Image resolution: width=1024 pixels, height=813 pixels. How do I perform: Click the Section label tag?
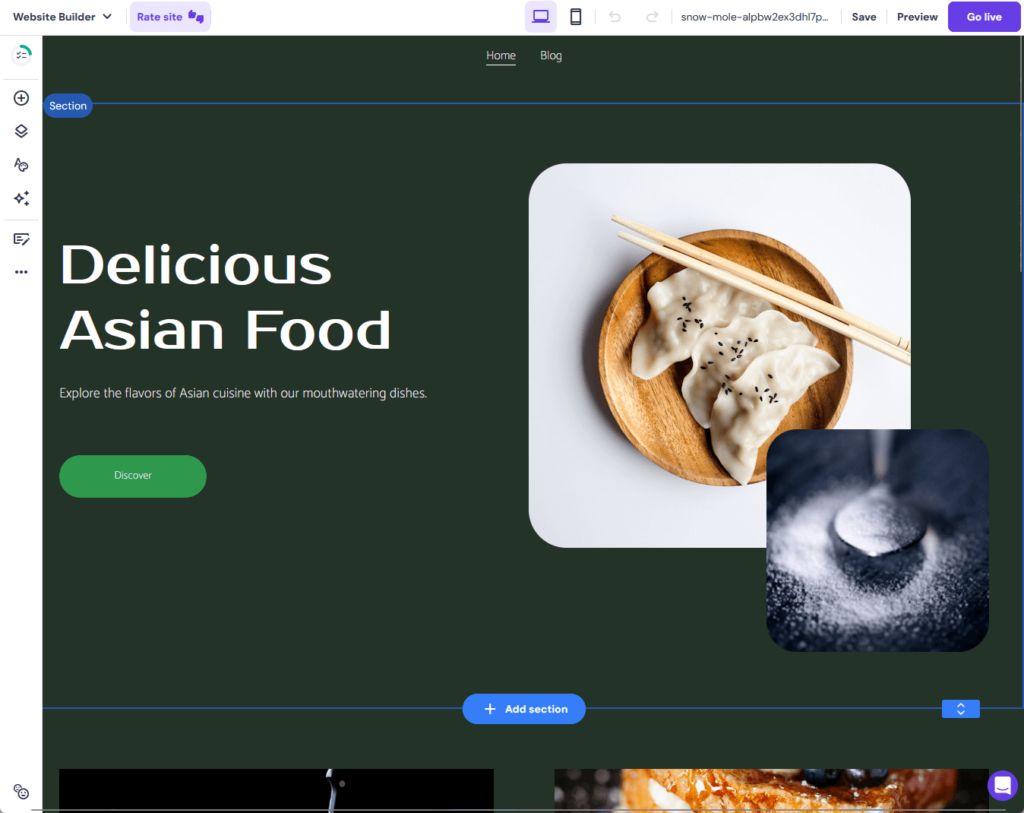click(x=68, y=106)
